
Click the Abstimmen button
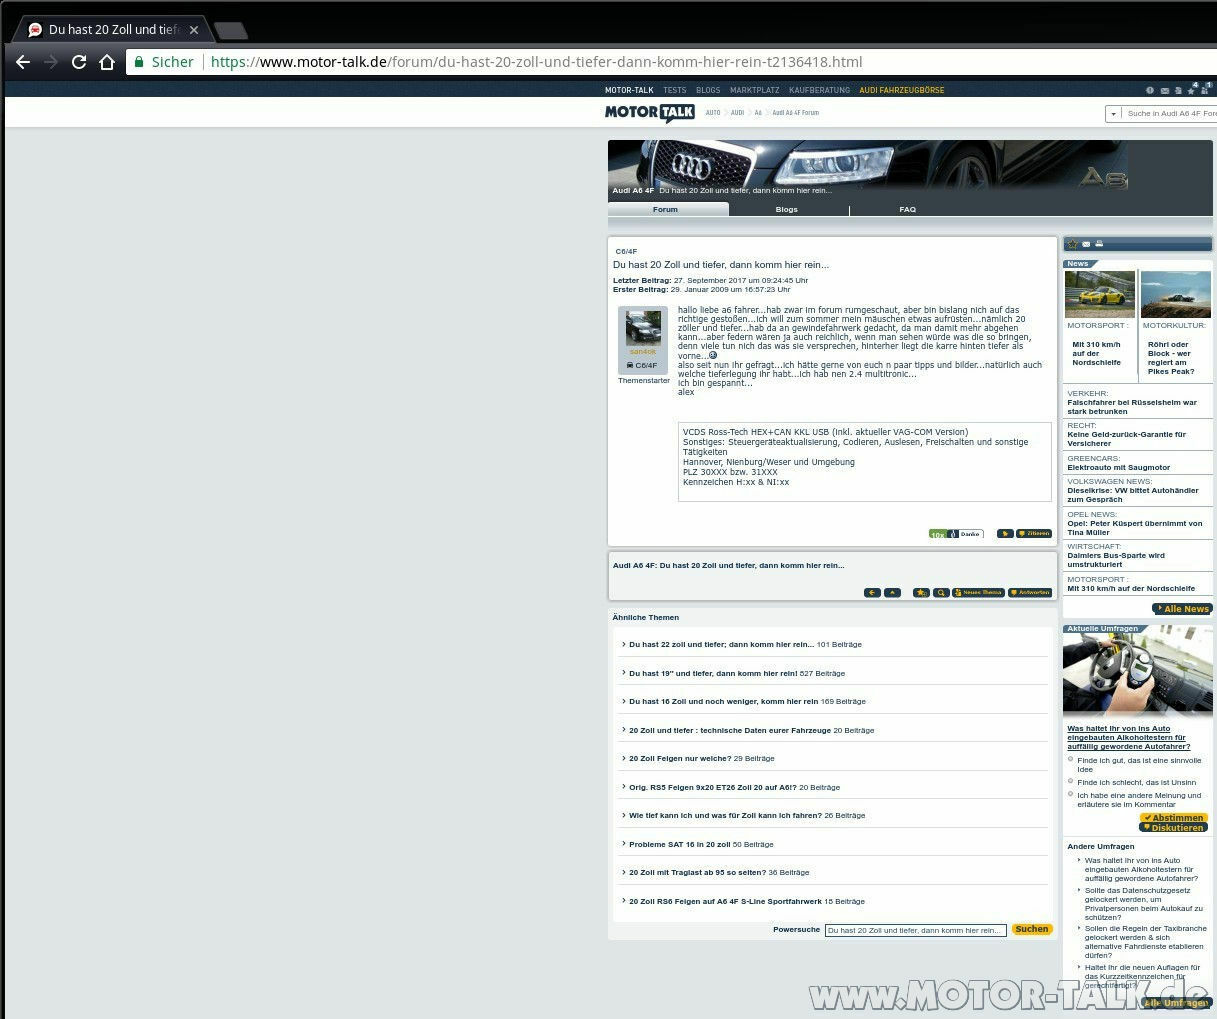point(1173,817)
